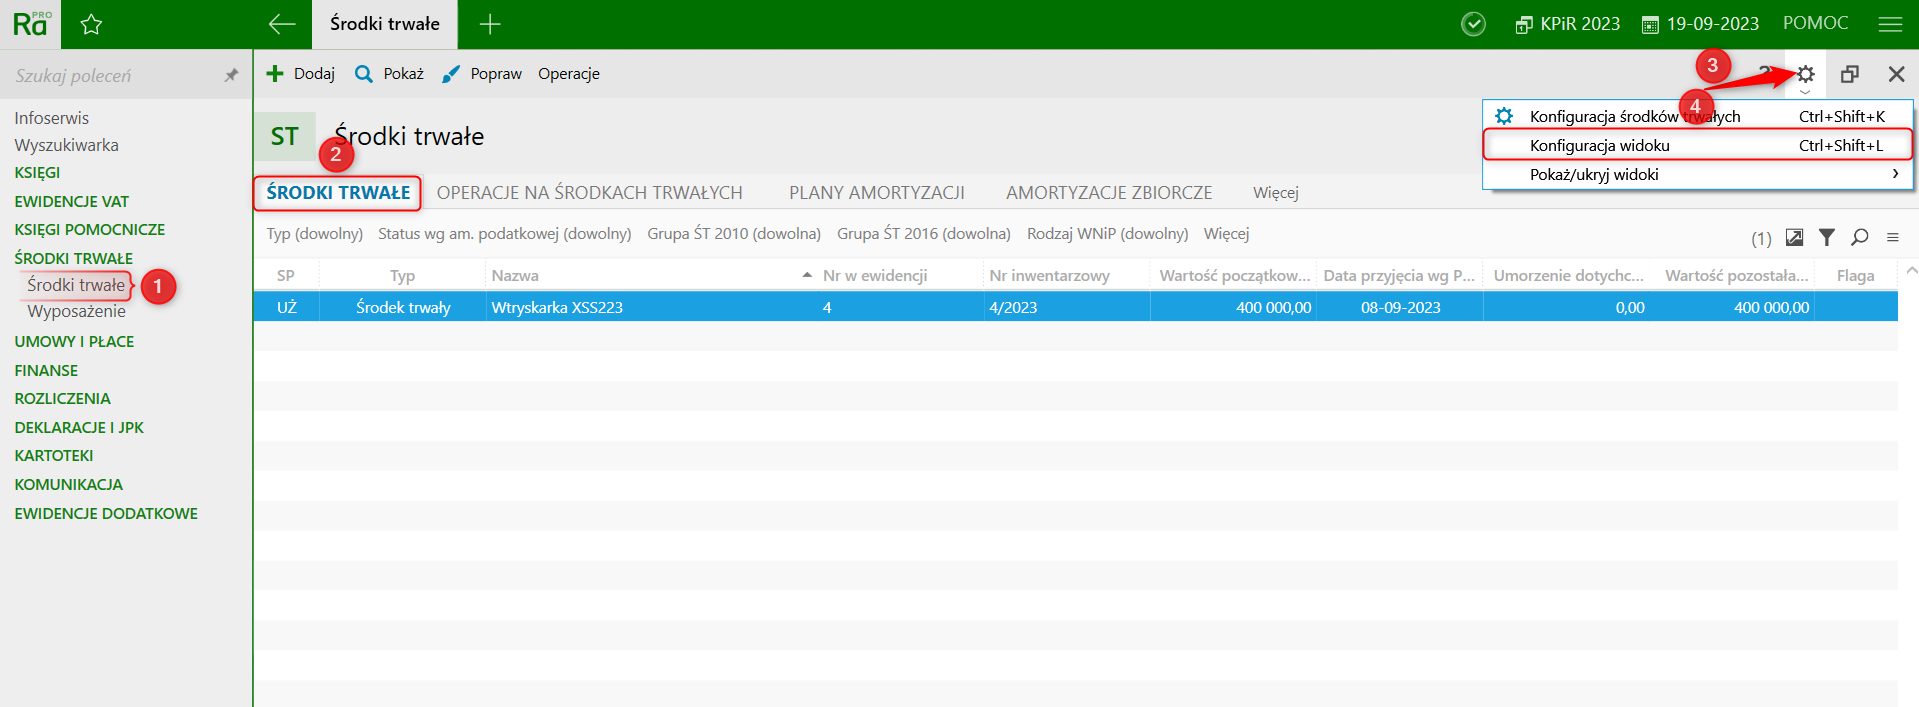Click the table search magnifier icon
Screen dimensions: 1919x707
click(1859, 237)
